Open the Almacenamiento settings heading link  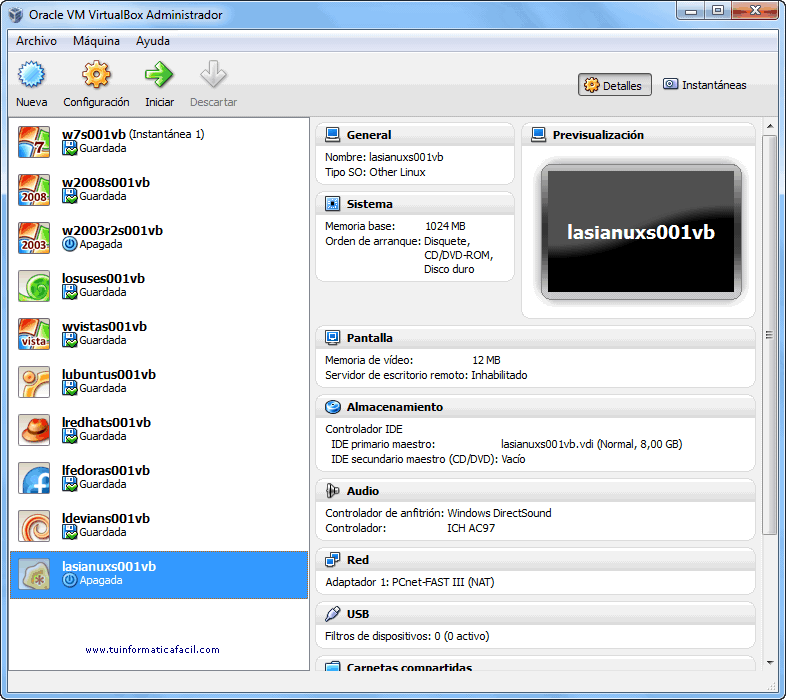click(395, 407)
